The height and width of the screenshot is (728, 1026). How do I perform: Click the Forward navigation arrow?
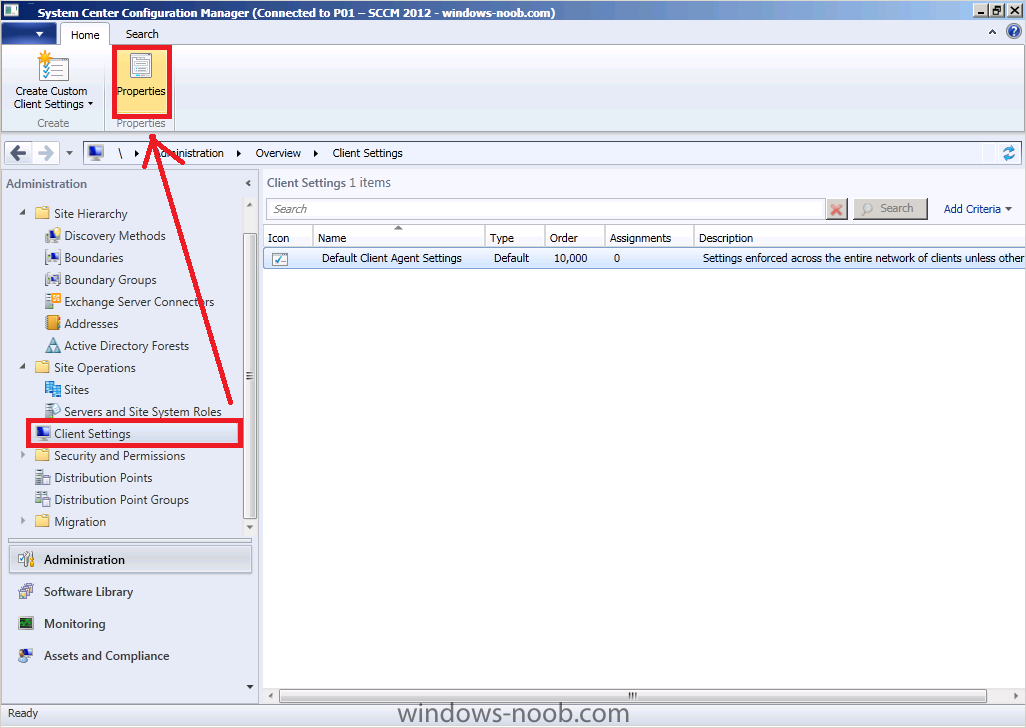coord(46,153)
